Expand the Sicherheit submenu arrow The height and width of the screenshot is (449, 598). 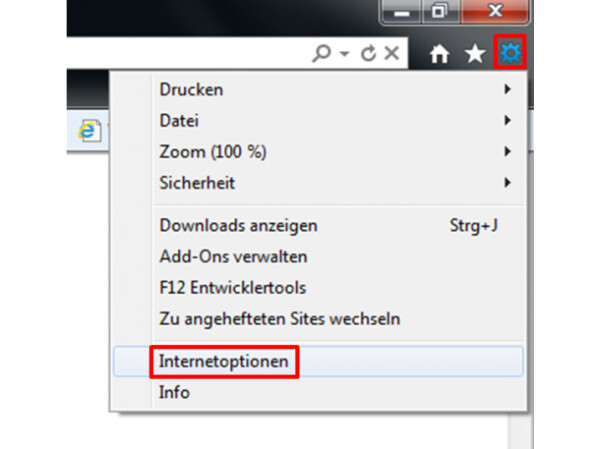click(x=507, y=183)
